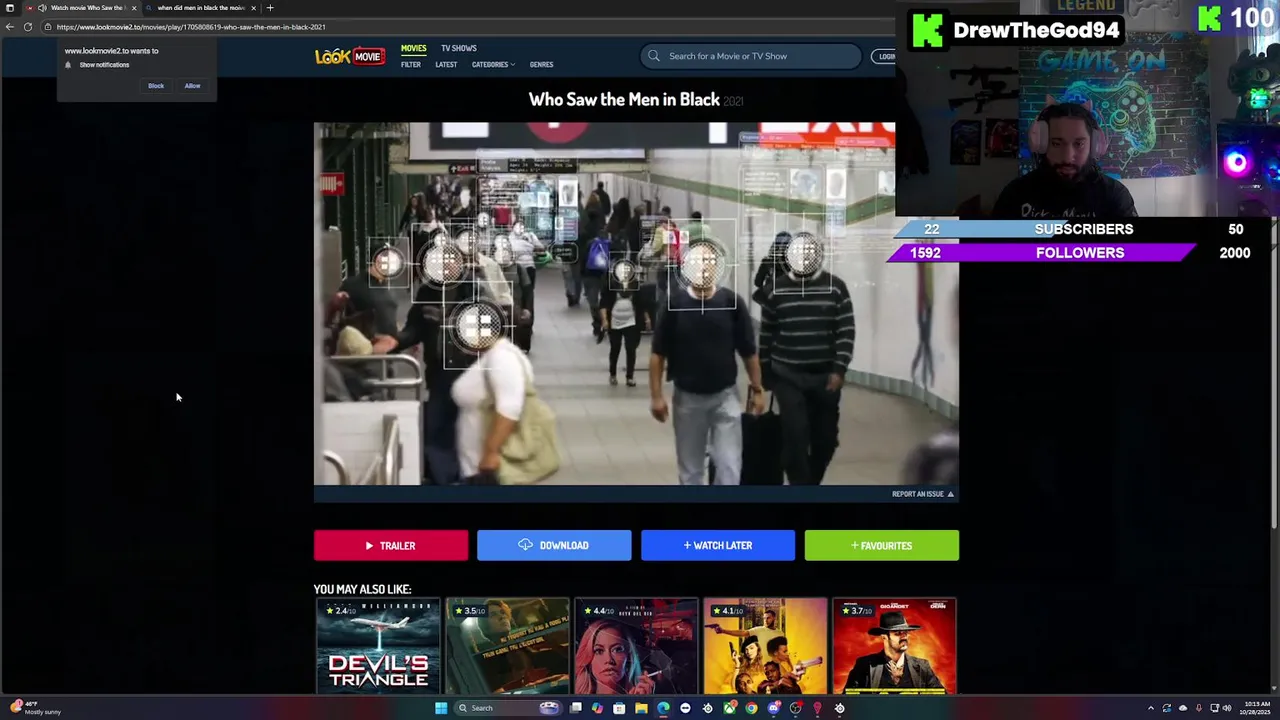Switch to 'when did men in black' tab
1280x720 pixels.
[x=200, y=8]
